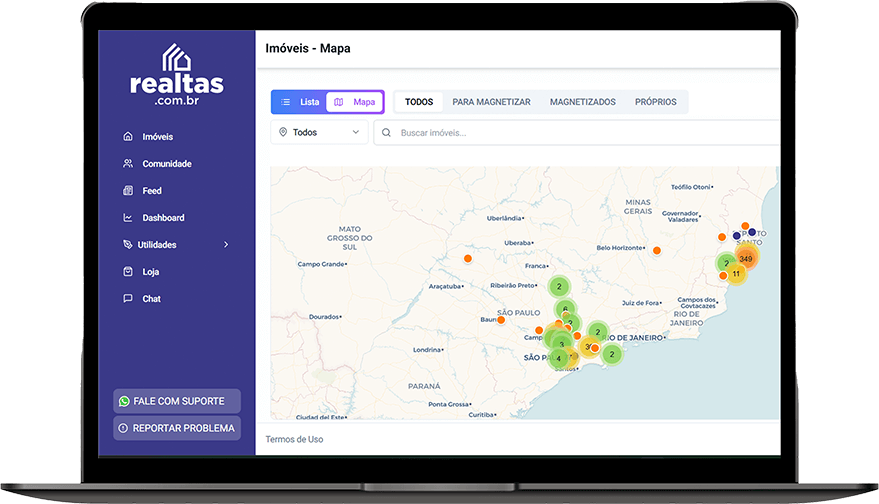The height and width of the screenshot is (504, 879).
Task: Click the Campo Grande city label
Action: click(321, 264)
